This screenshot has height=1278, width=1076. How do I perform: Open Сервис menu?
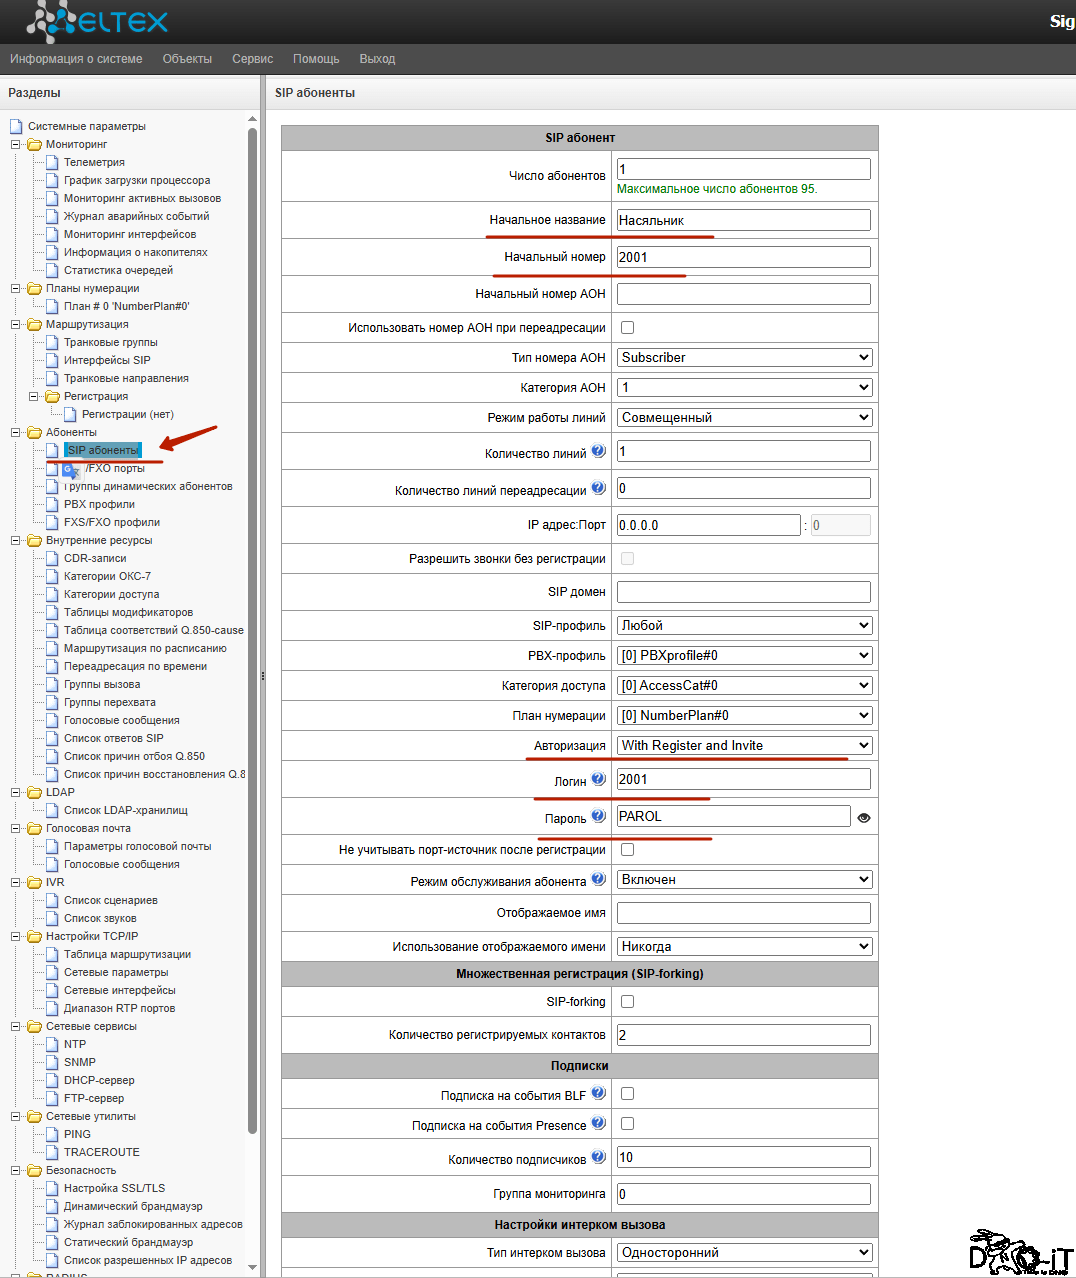tap(252, 59)
